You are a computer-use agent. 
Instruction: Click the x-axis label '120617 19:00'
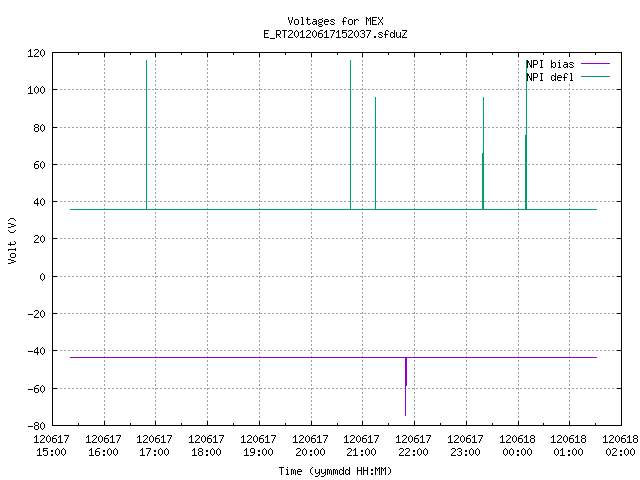pyautogui.click(x=258, y=446)
